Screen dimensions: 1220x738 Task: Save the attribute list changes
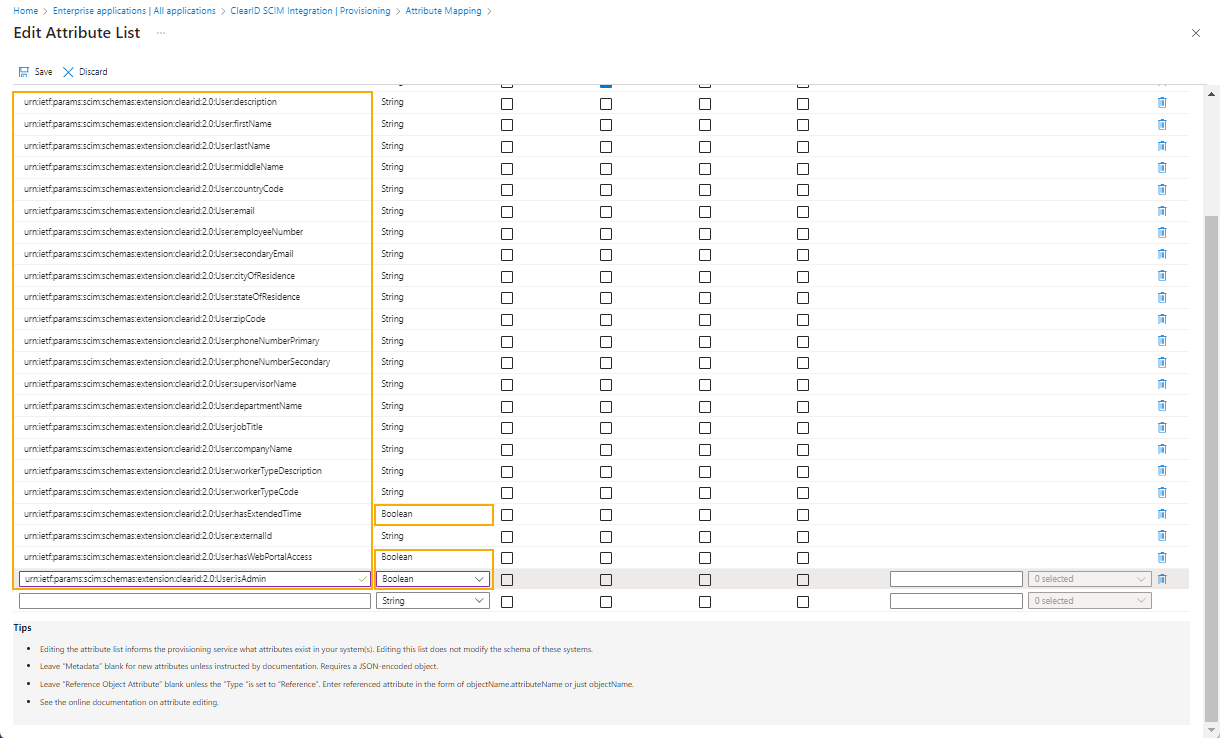34,71
